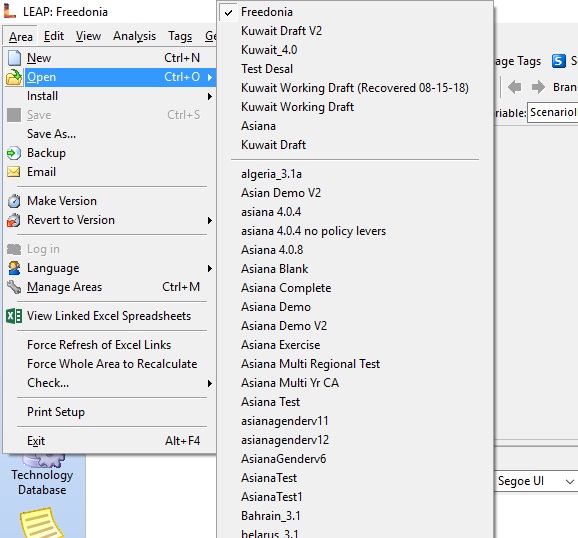Click the Language person icon
578x538 pixels.
click(14, 268)
